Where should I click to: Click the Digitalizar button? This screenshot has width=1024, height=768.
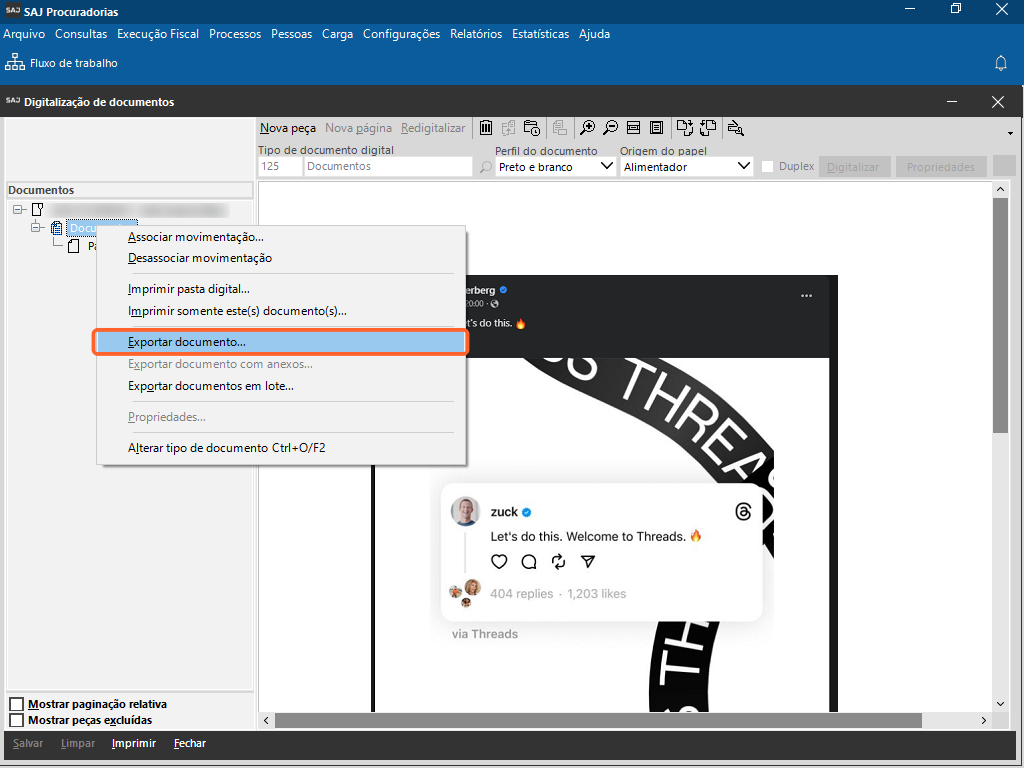coord(853,167)
